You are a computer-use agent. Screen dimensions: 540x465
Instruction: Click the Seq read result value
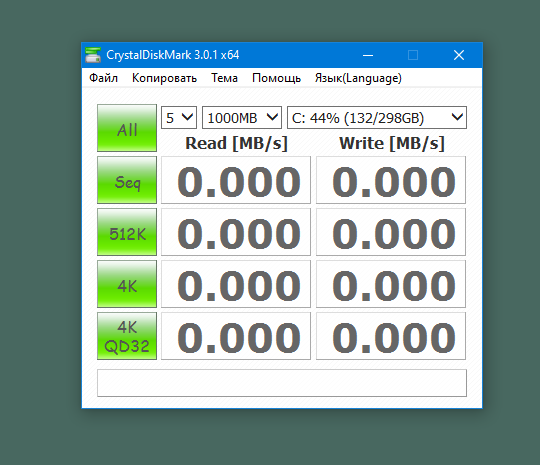click(236, 180)
